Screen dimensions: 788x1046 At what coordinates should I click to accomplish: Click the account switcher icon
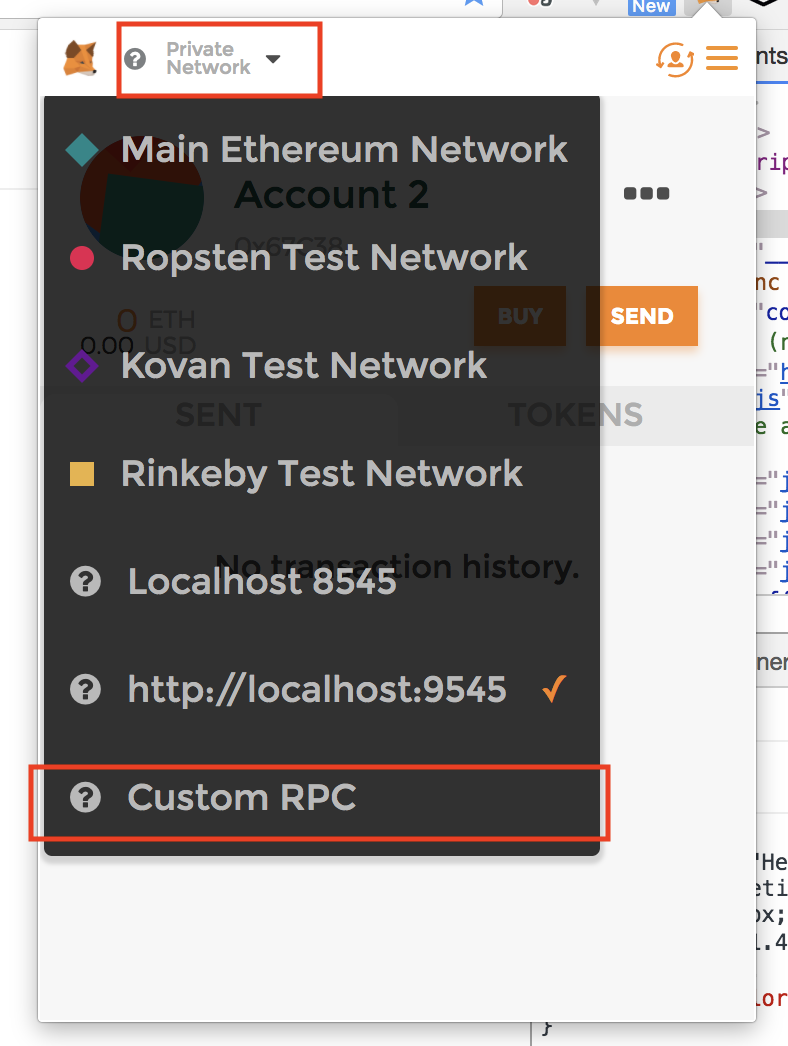pos(675,58)
